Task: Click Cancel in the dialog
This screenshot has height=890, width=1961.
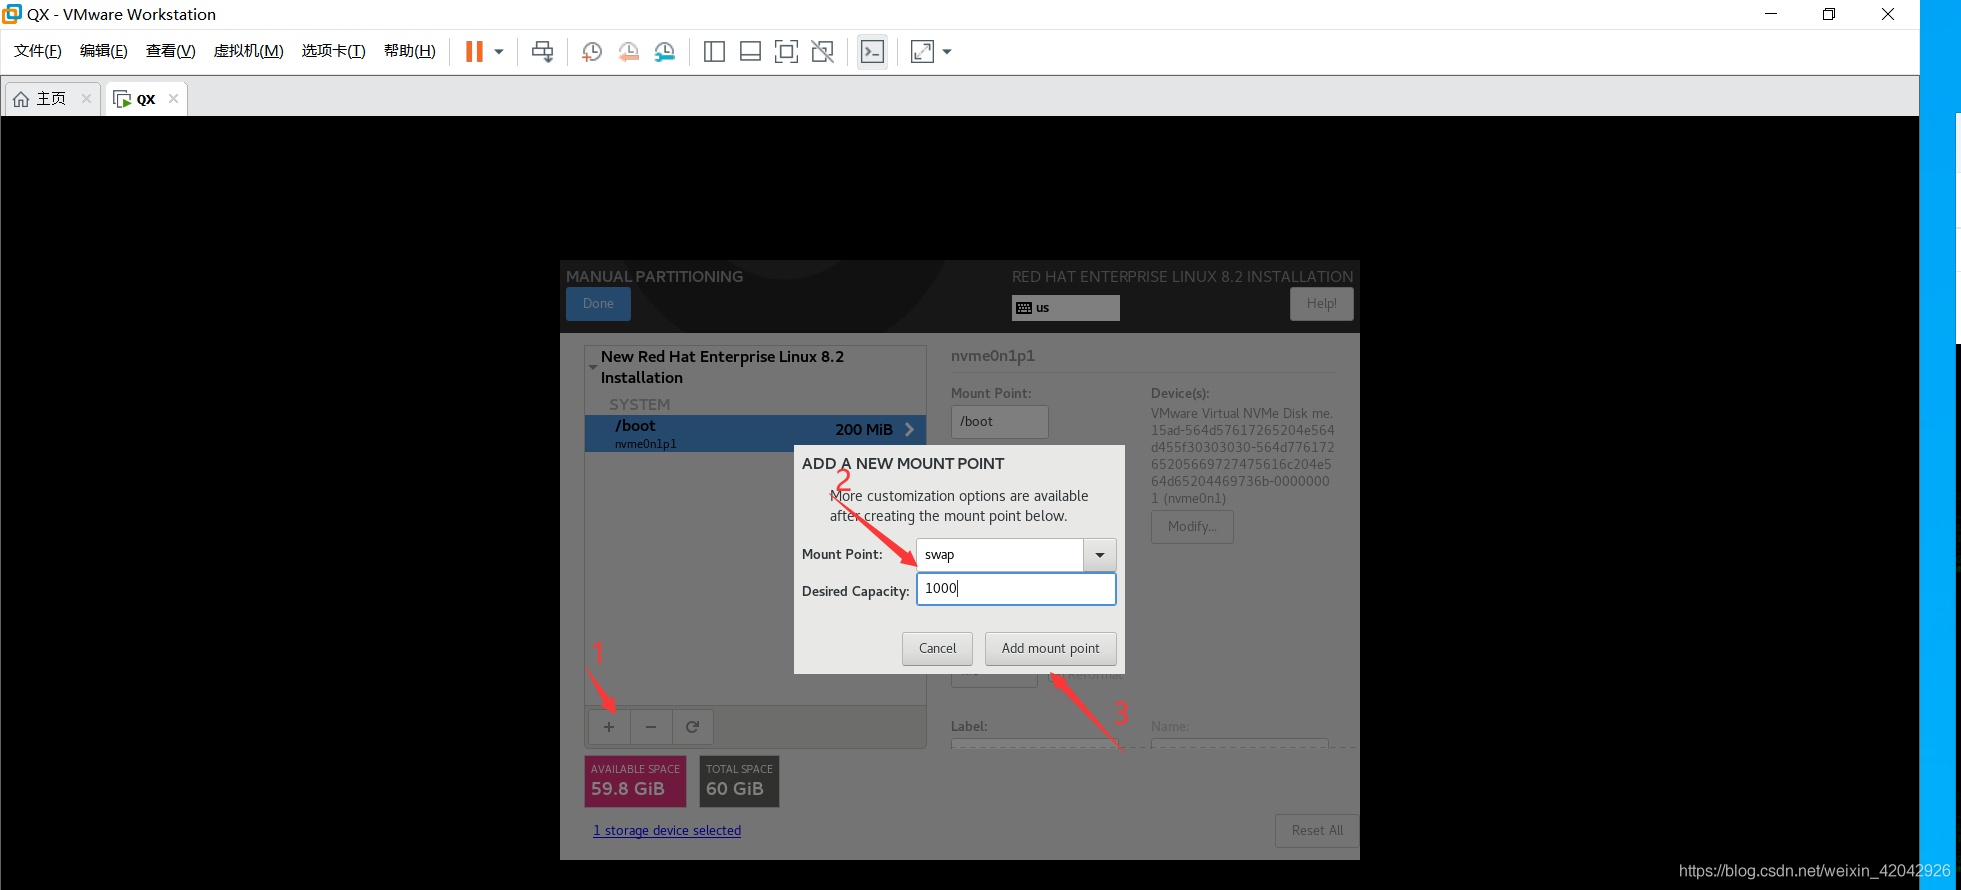Action: click(x=937, y=649)
